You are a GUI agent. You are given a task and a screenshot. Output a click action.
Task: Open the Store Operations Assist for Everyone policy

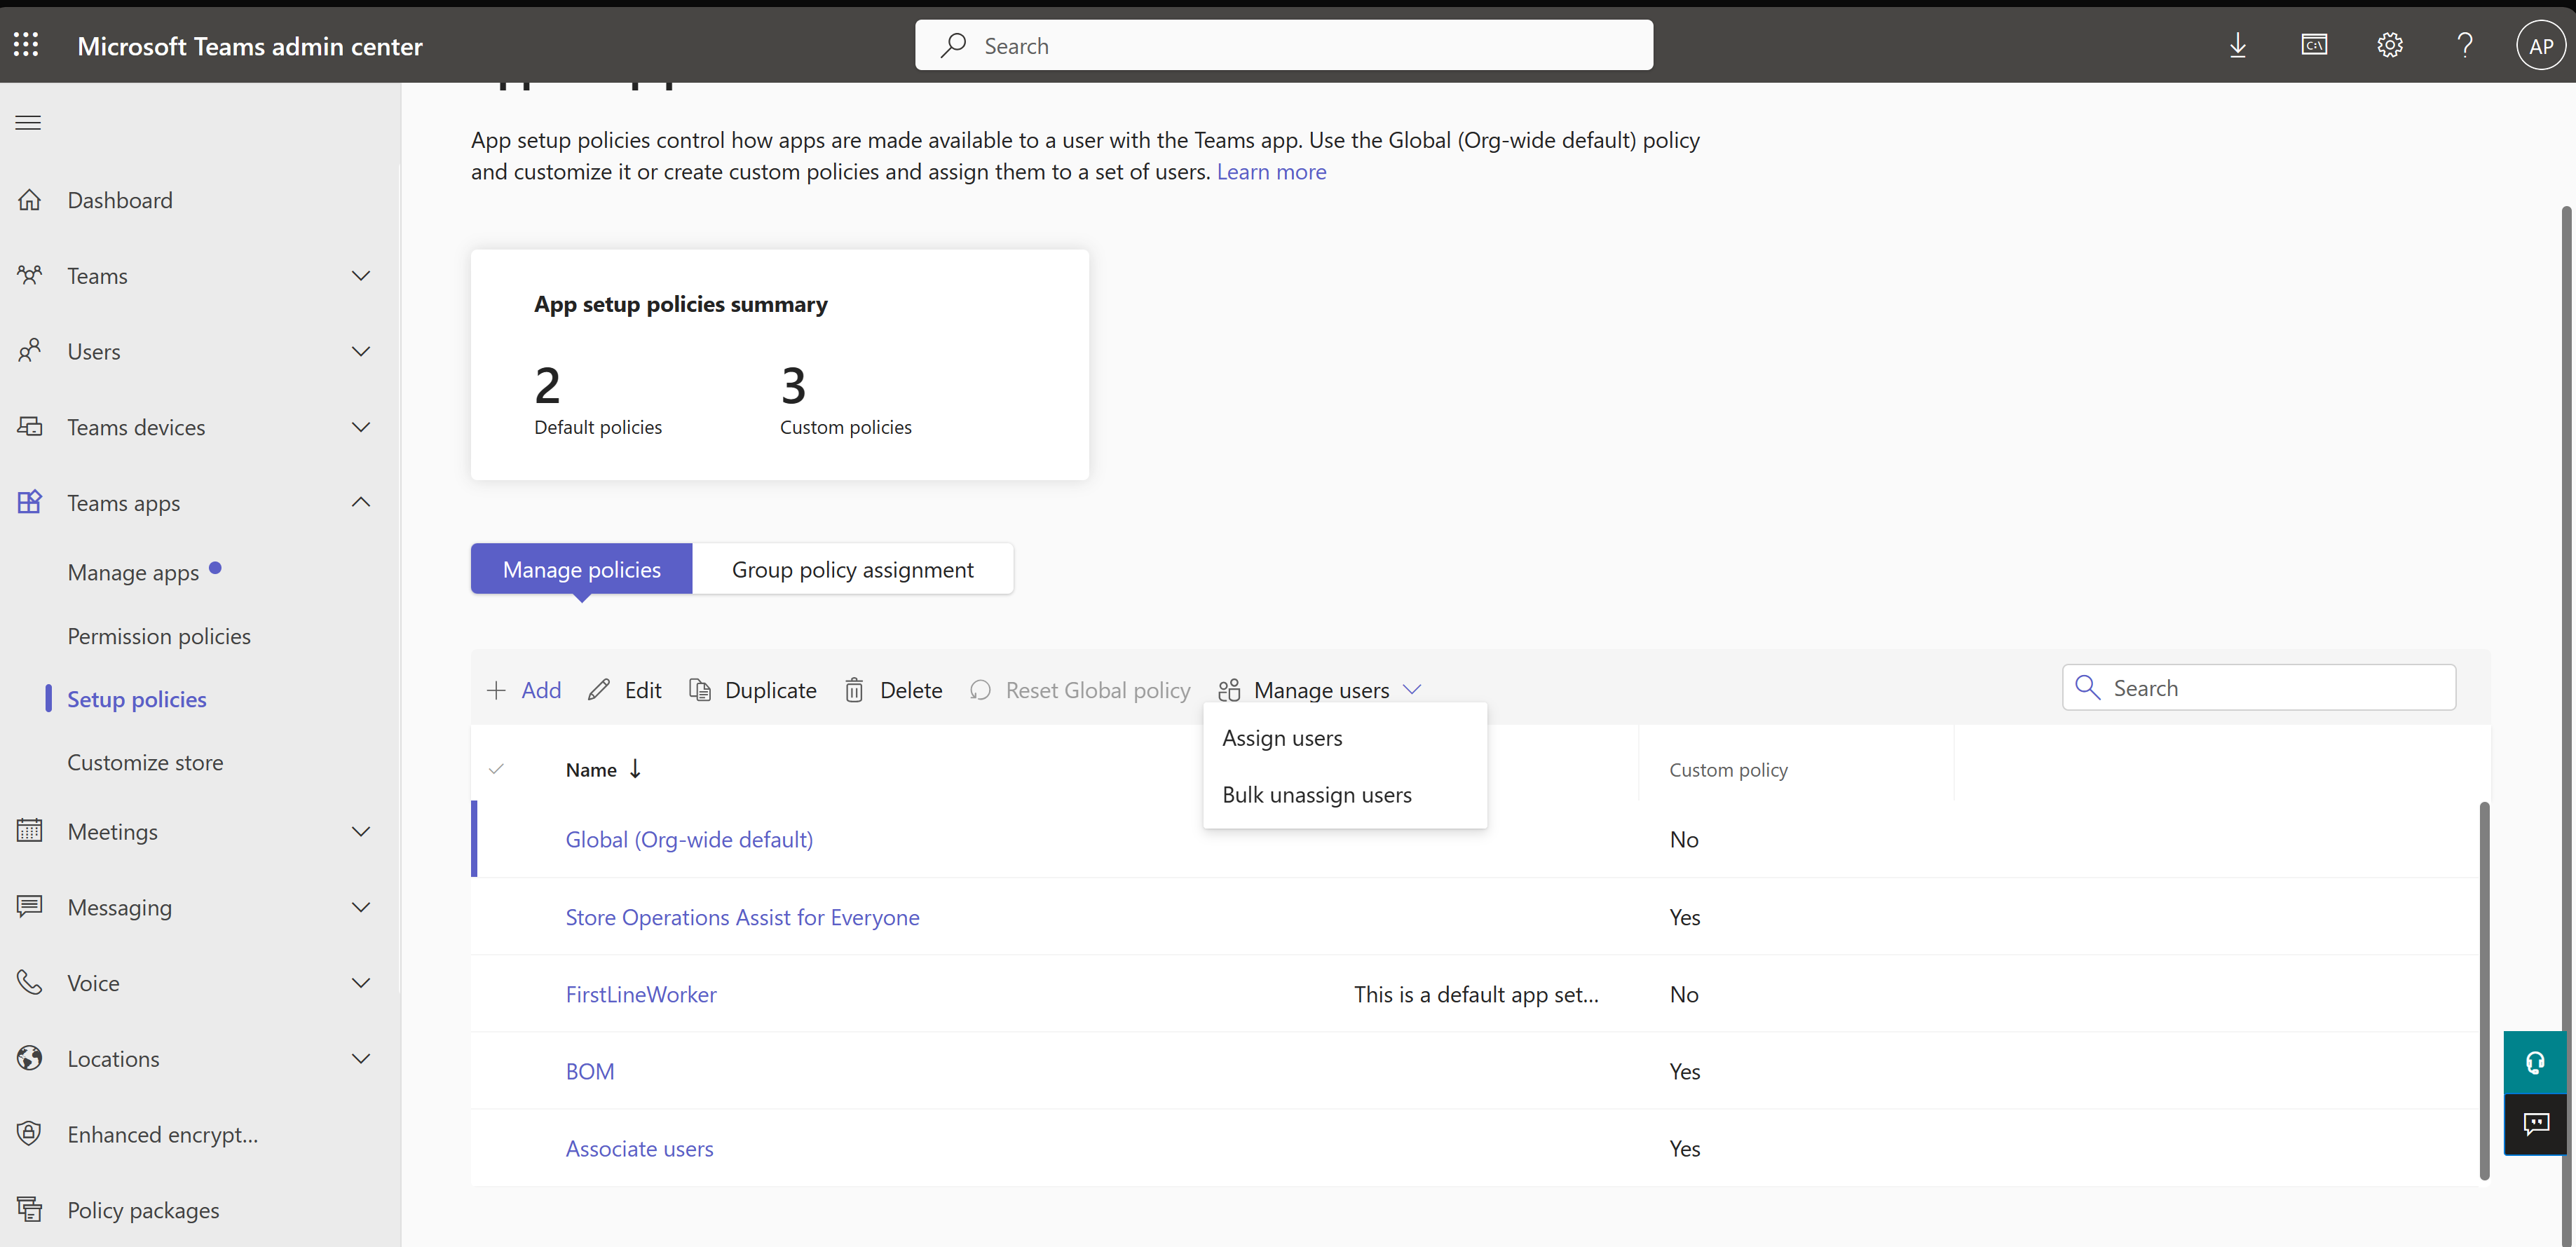pos(741,917)
